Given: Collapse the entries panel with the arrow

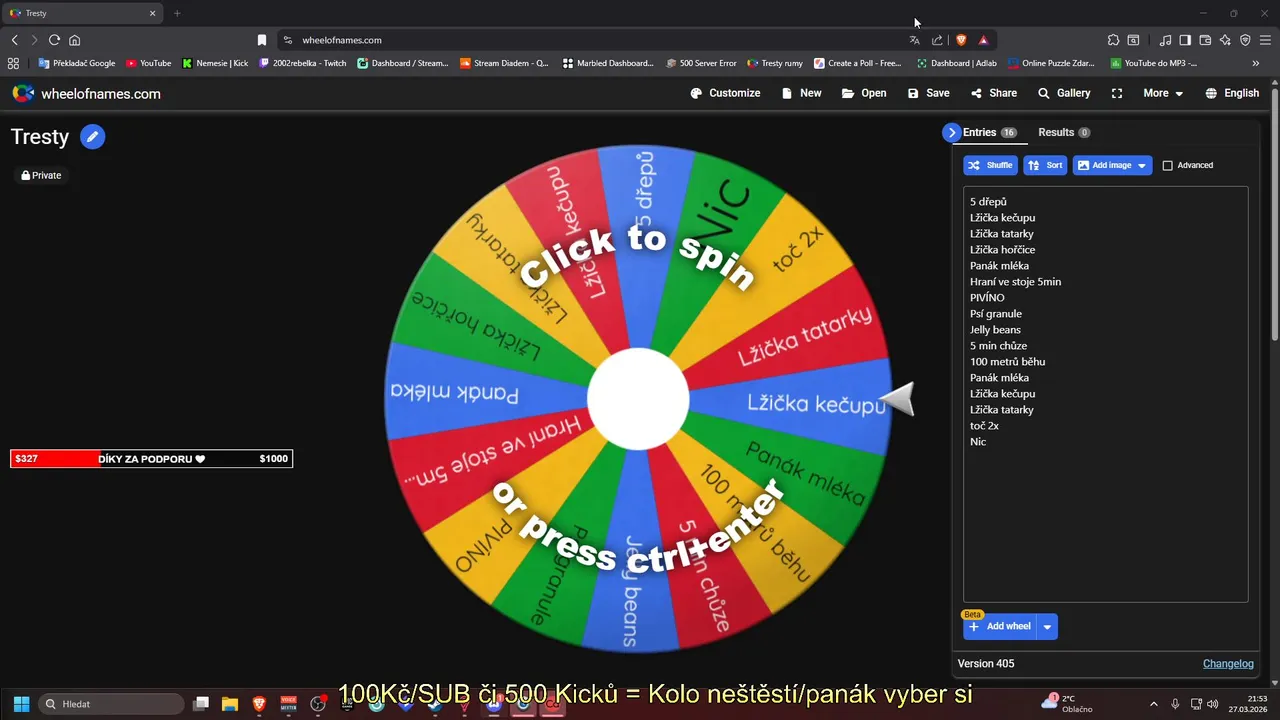Looking at the screenshot, I should 951,132.
